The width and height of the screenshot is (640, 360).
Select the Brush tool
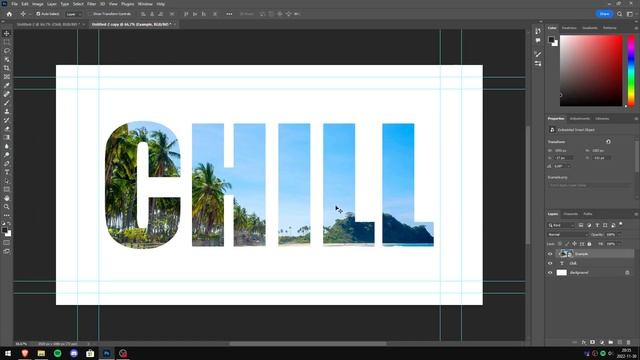click(7, 103)
